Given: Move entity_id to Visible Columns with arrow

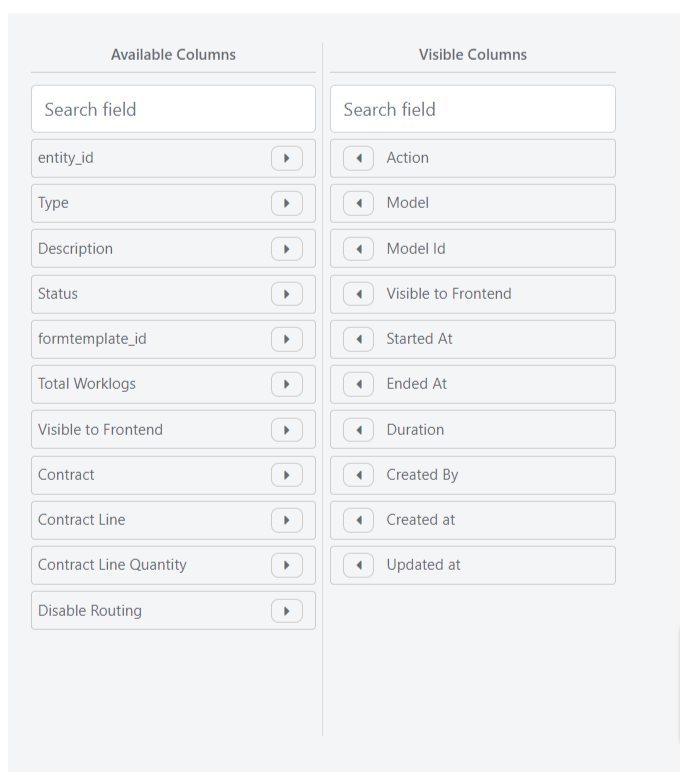Looking at the screenshot, I should coord(287,159).
